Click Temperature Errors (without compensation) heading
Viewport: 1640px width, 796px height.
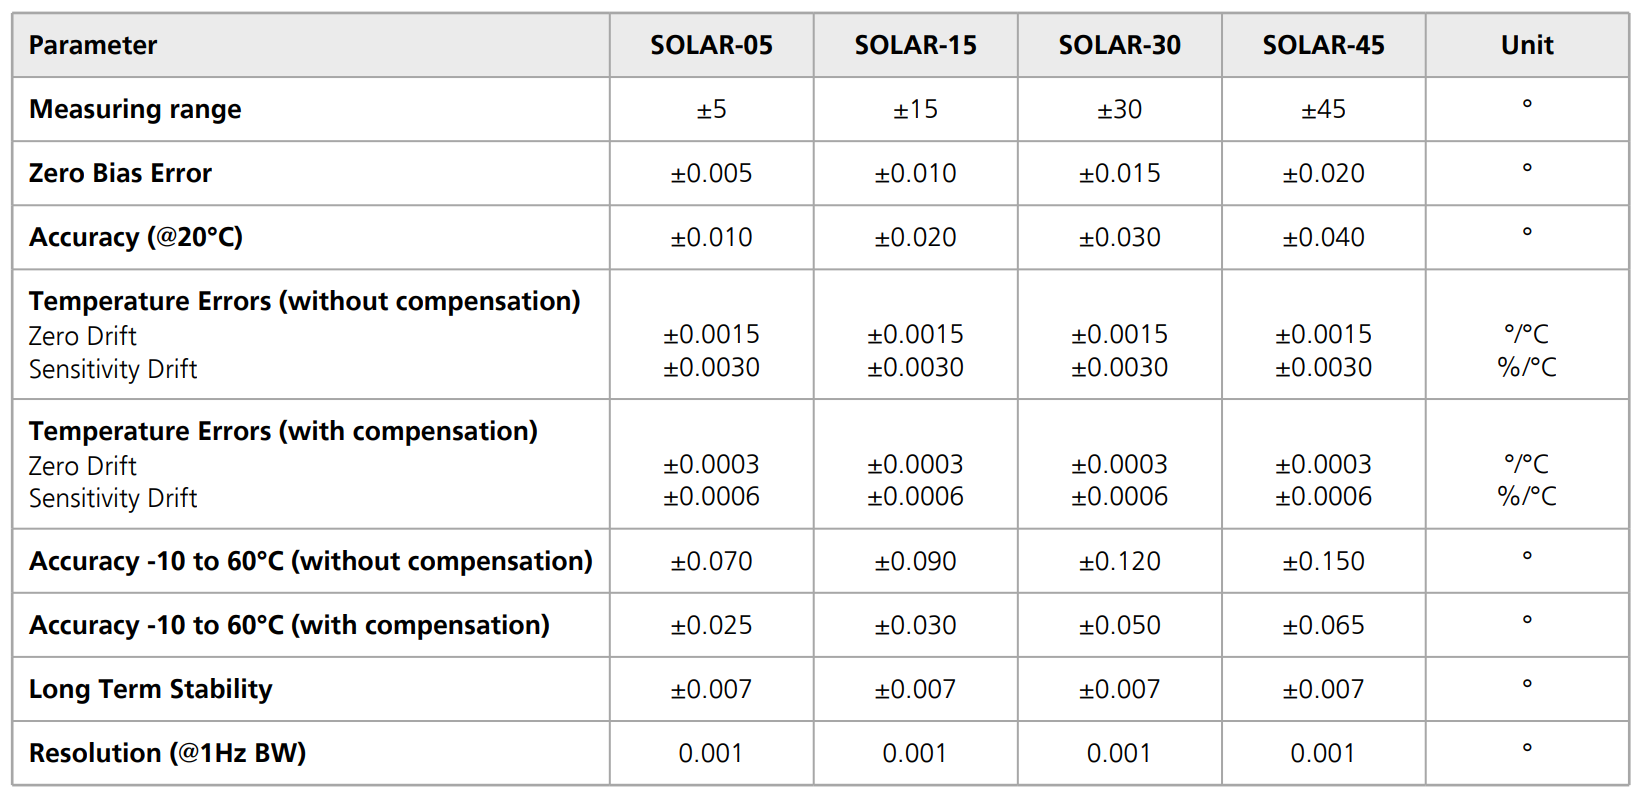[x=304, y=302]
